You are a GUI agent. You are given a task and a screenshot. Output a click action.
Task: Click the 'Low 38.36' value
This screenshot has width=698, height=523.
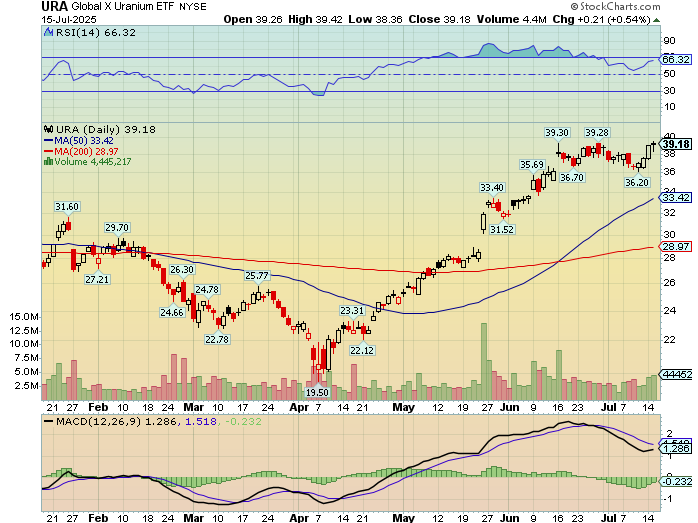pos(375,20)
